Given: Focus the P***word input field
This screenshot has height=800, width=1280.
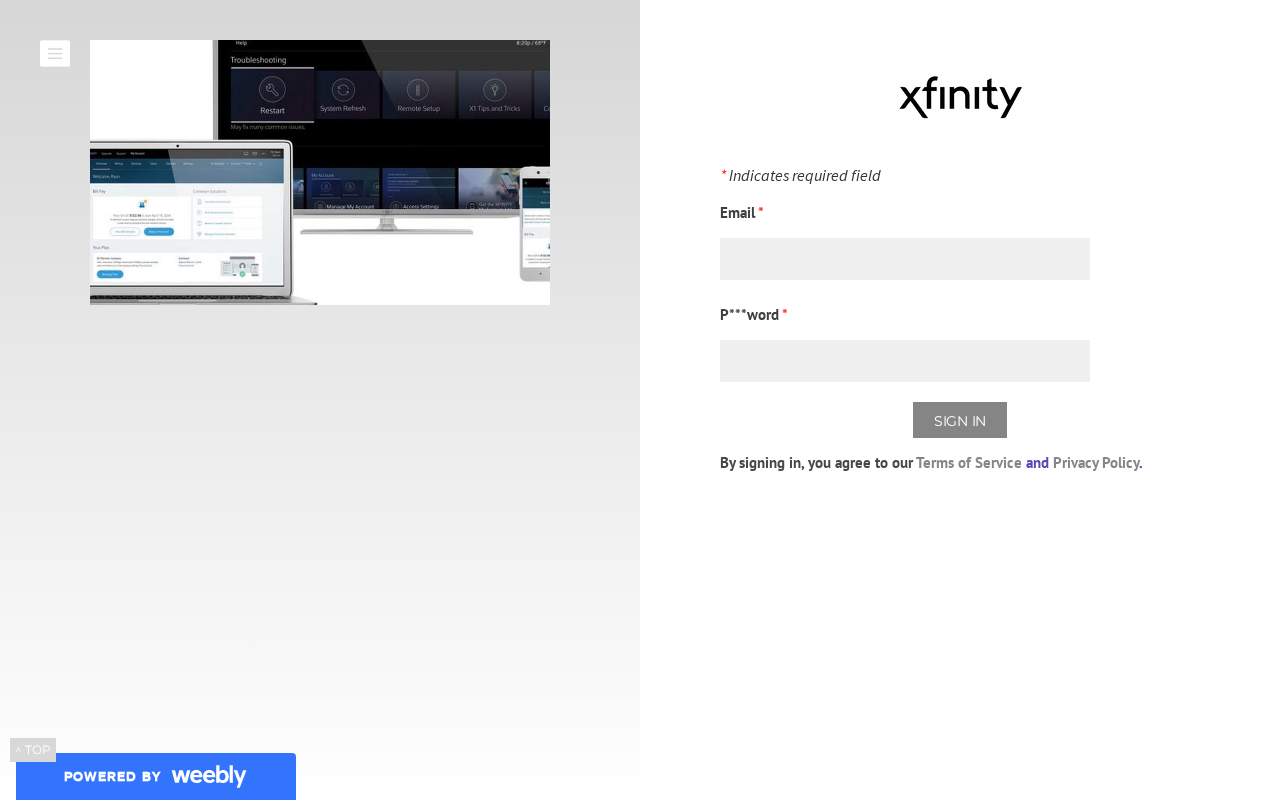Looking at the screenshot, I should tap(905, 361).
